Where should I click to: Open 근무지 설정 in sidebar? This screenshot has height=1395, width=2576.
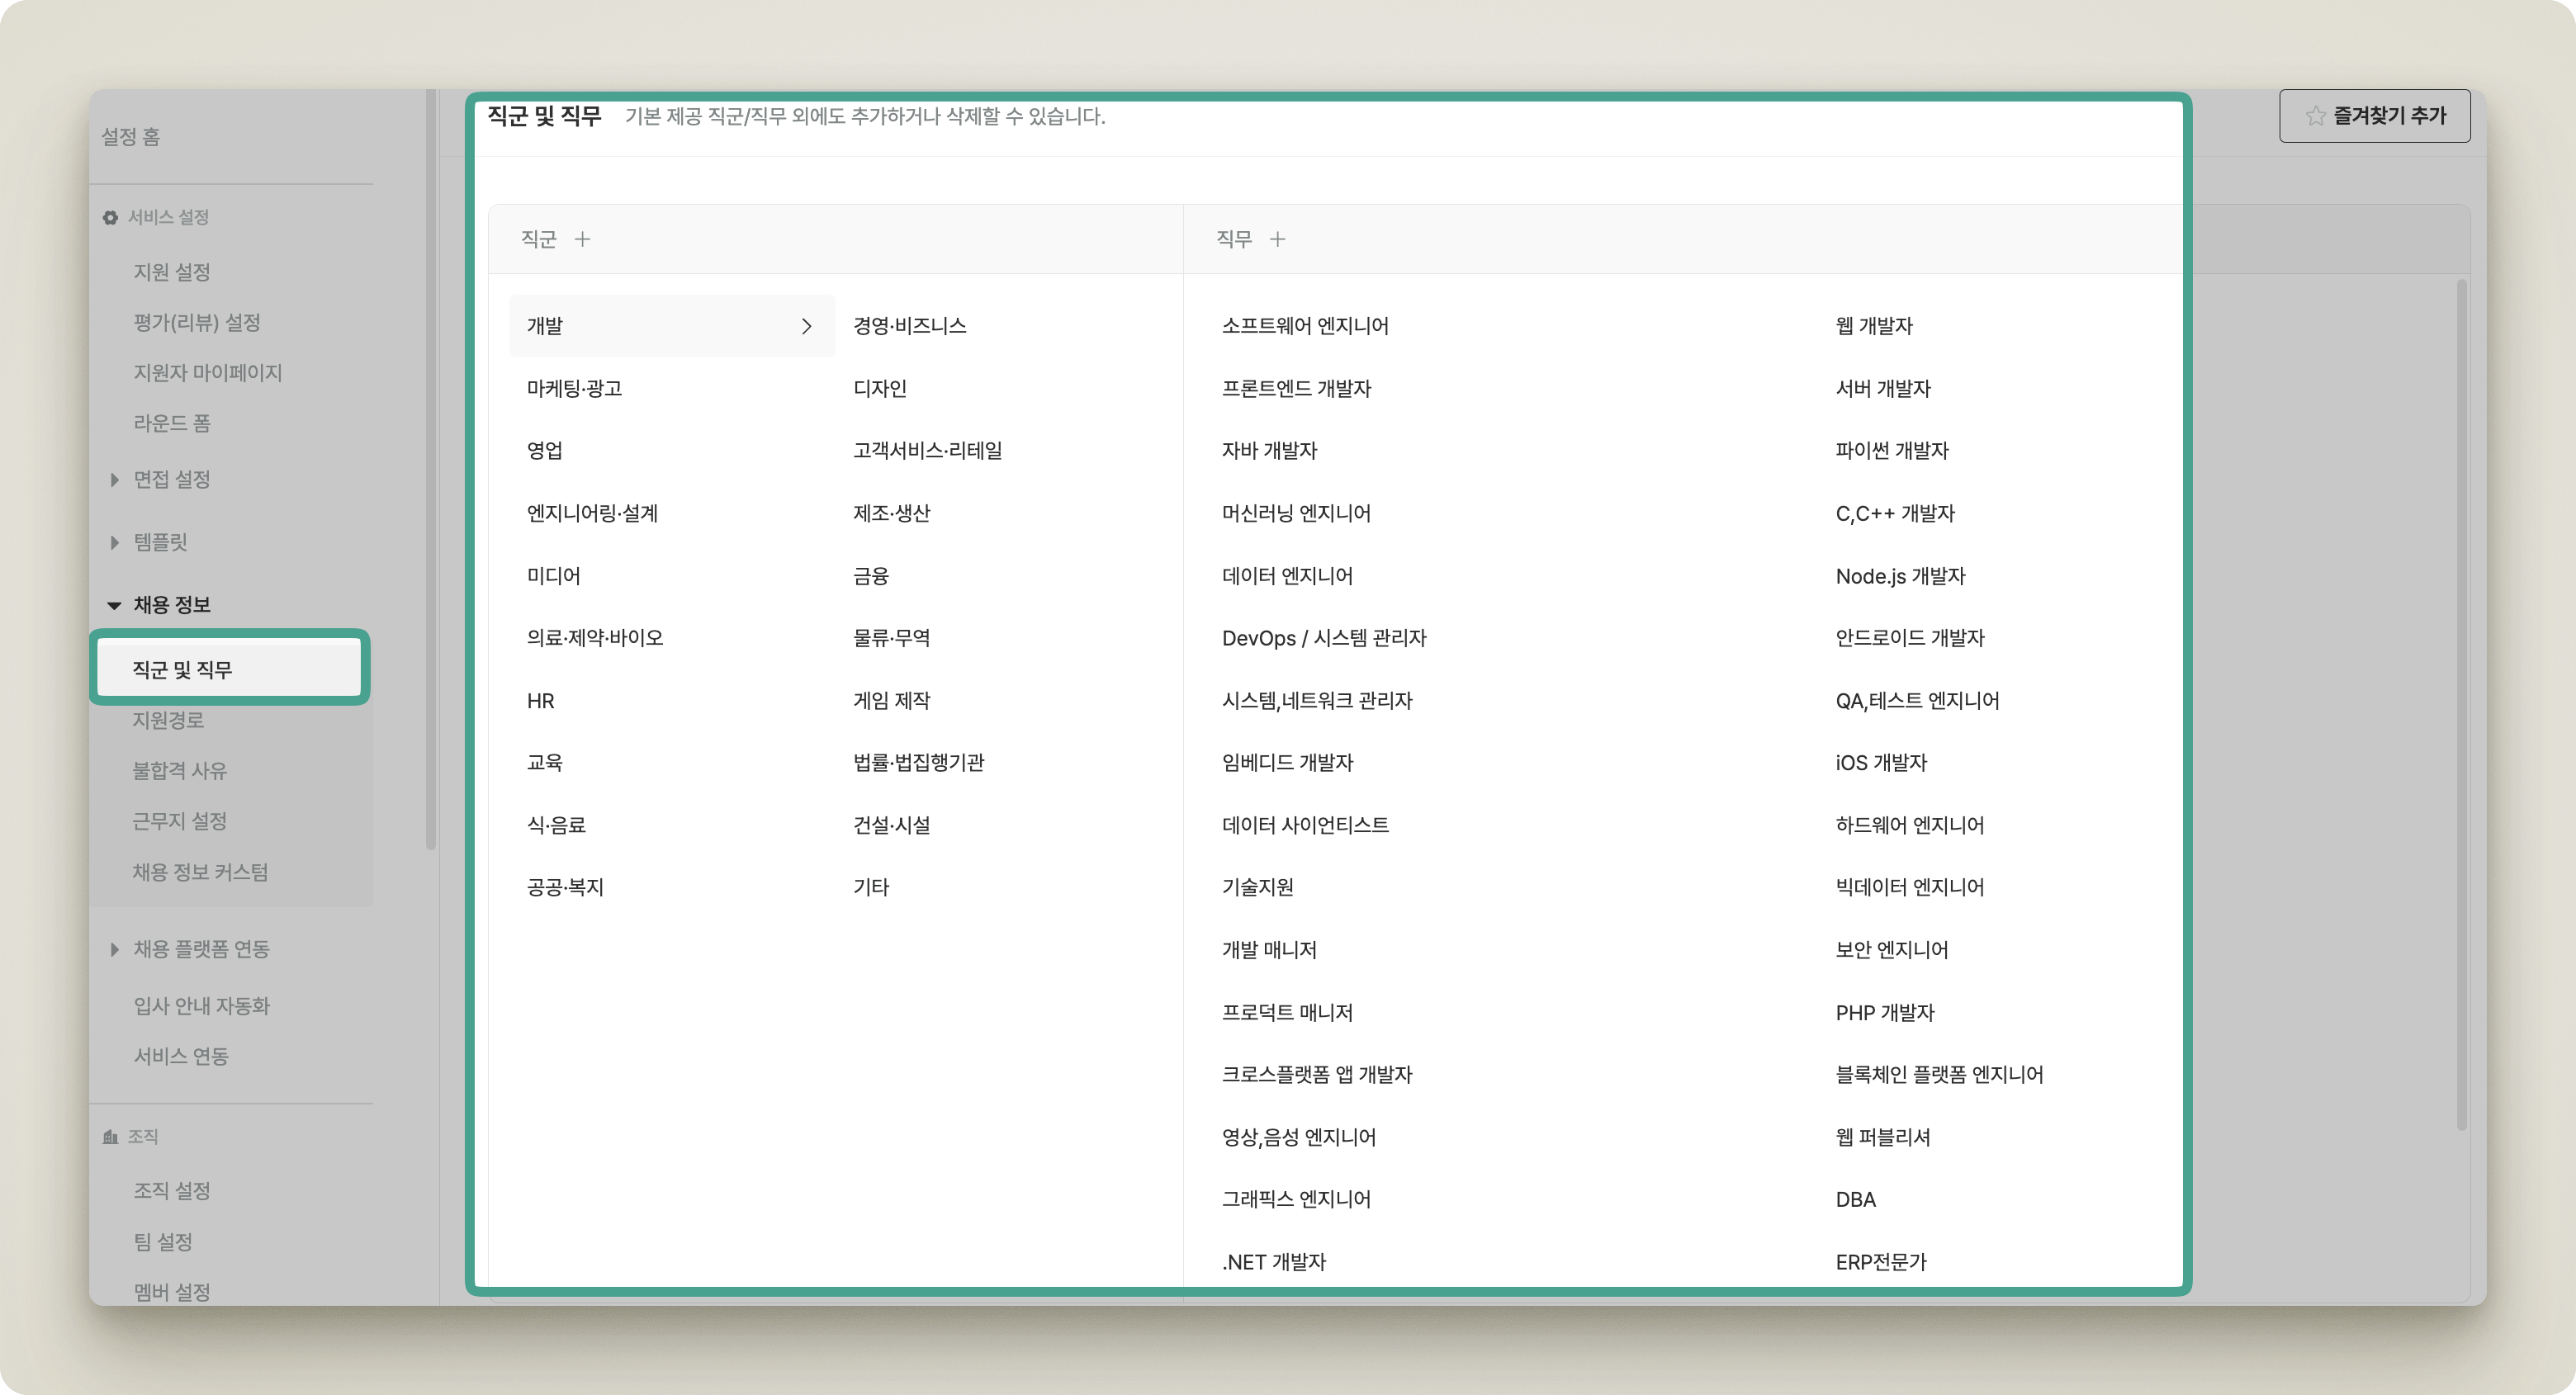[180, 821]
